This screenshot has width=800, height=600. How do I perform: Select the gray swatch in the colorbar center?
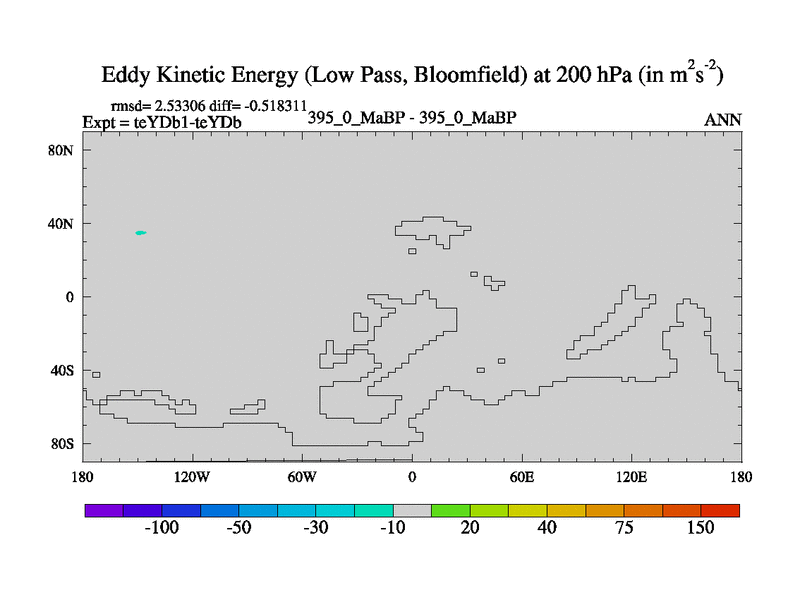(412, 510)
